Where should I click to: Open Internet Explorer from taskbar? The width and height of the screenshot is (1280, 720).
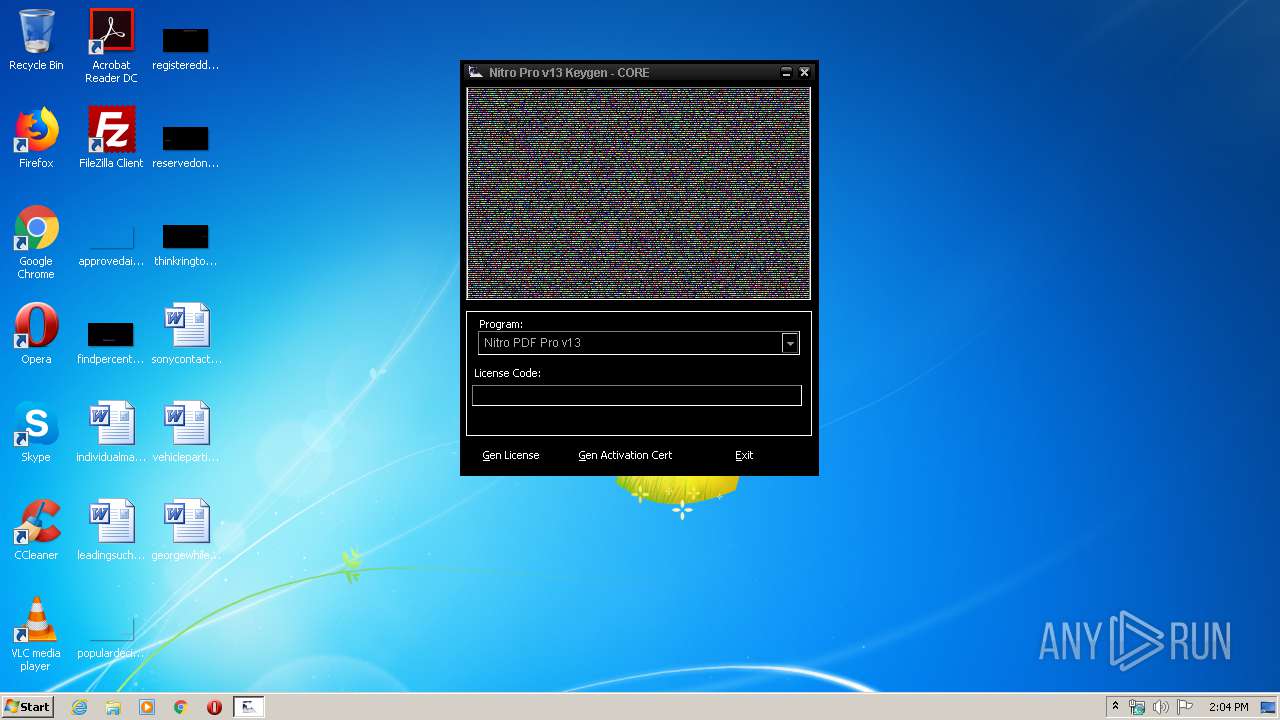[80, 707]
